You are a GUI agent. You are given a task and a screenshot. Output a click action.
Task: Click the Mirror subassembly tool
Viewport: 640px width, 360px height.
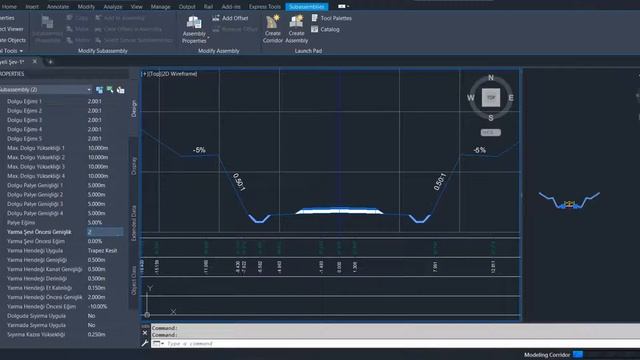click(78, 40)
